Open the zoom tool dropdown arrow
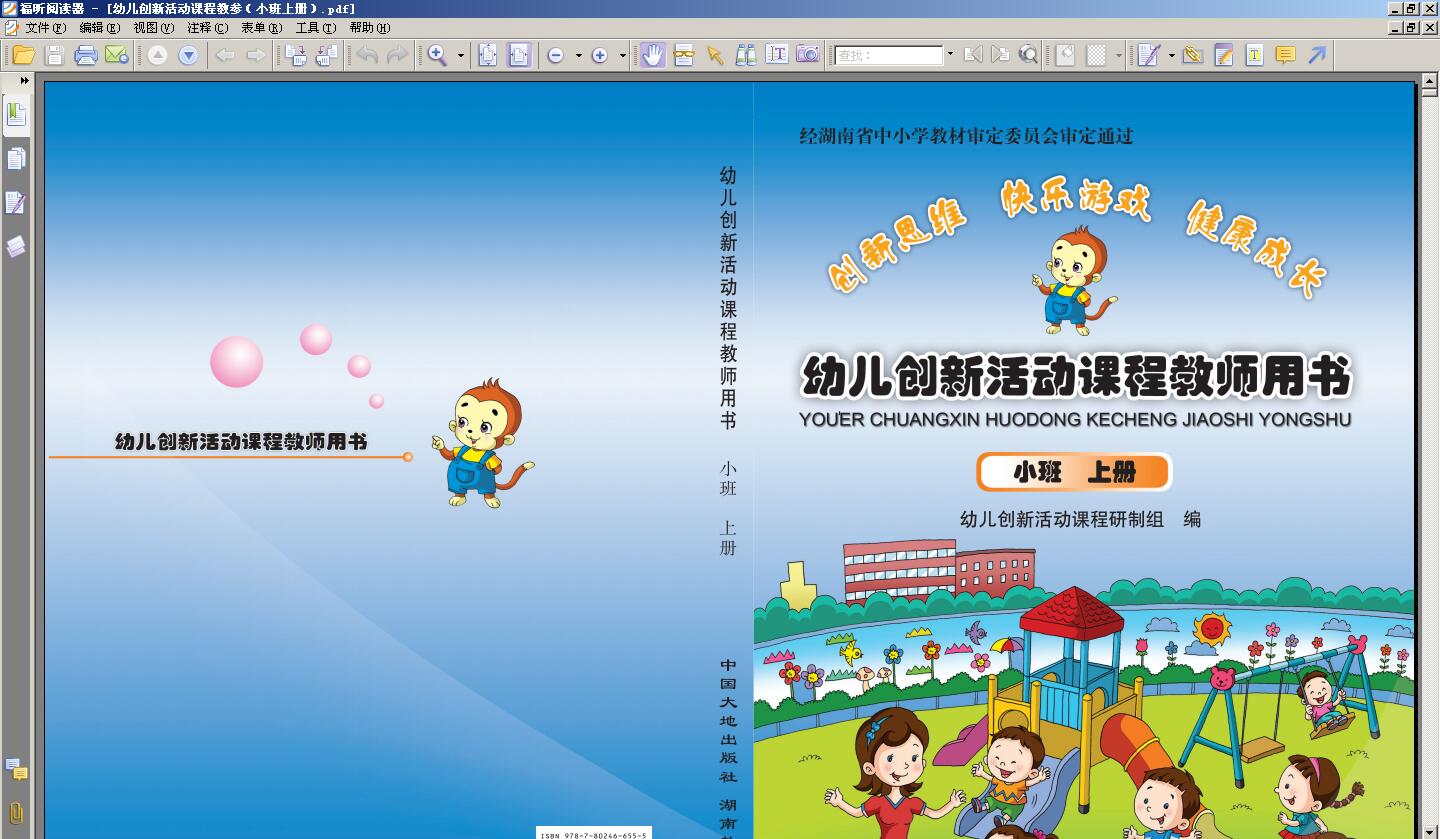The height and width of the screenshot is (839, 1440). [461, 56]
